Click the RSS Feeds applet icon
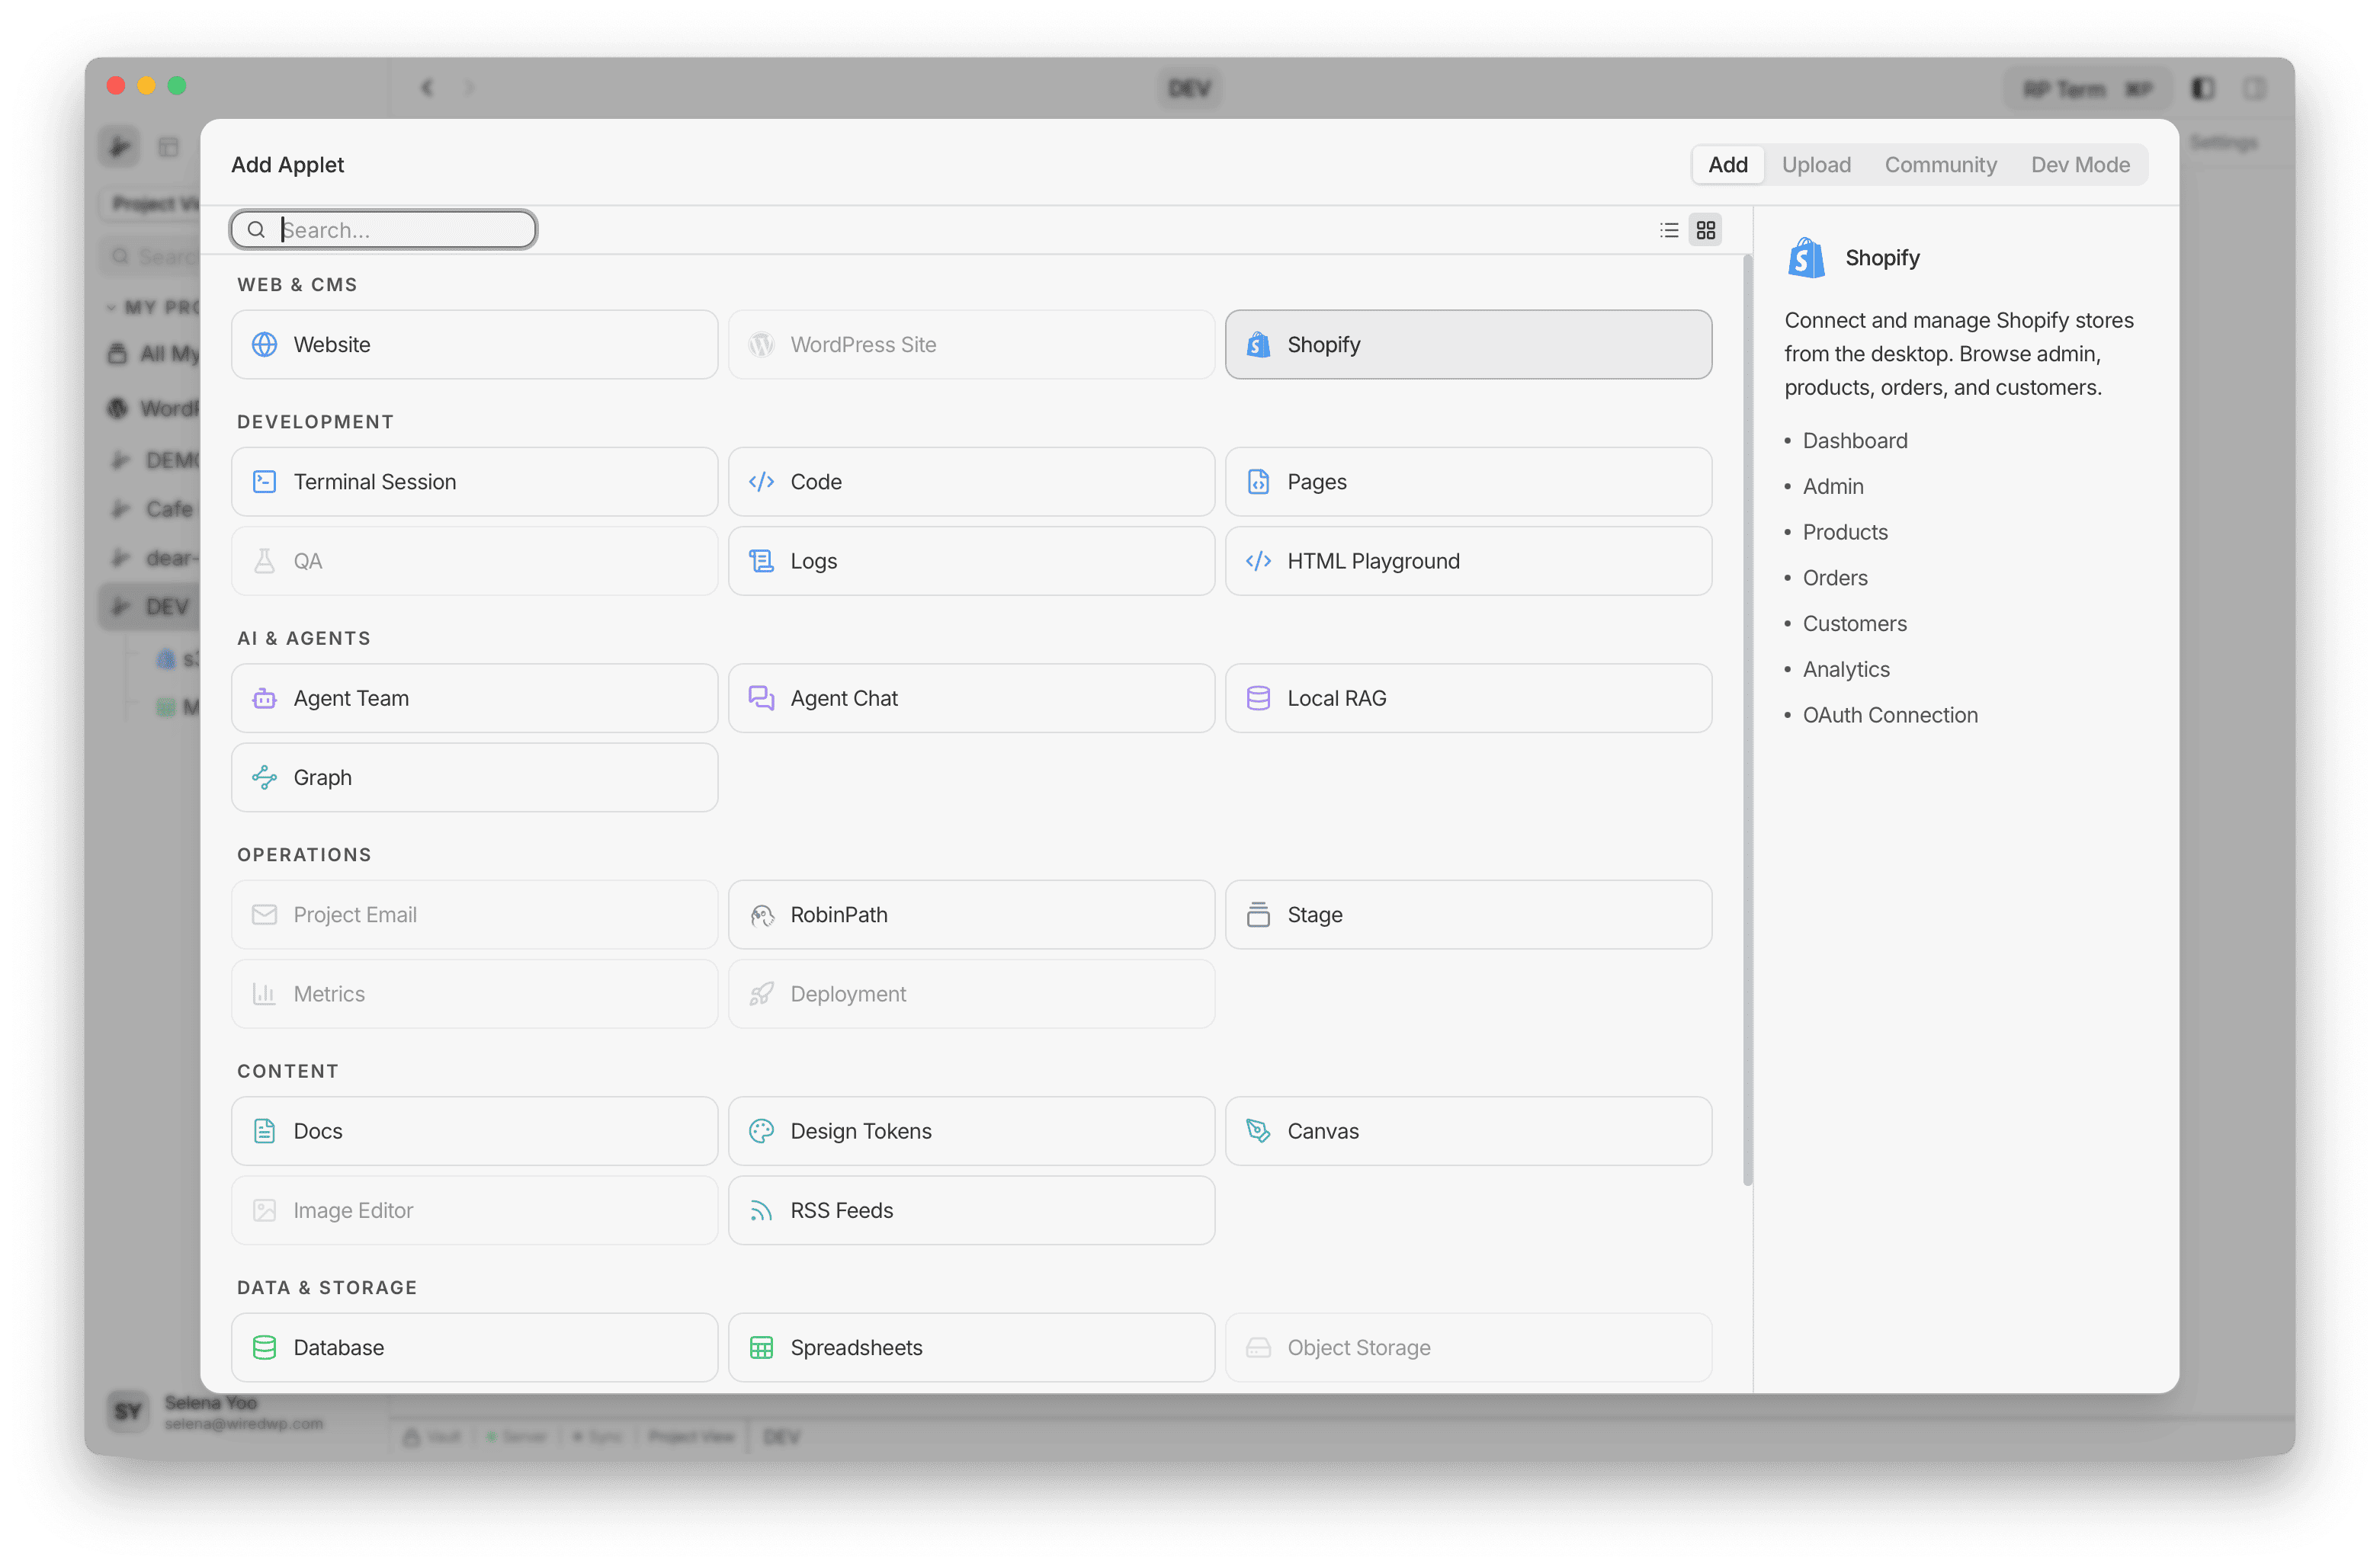The image size is (2380, 1567). click(762, 1210)
